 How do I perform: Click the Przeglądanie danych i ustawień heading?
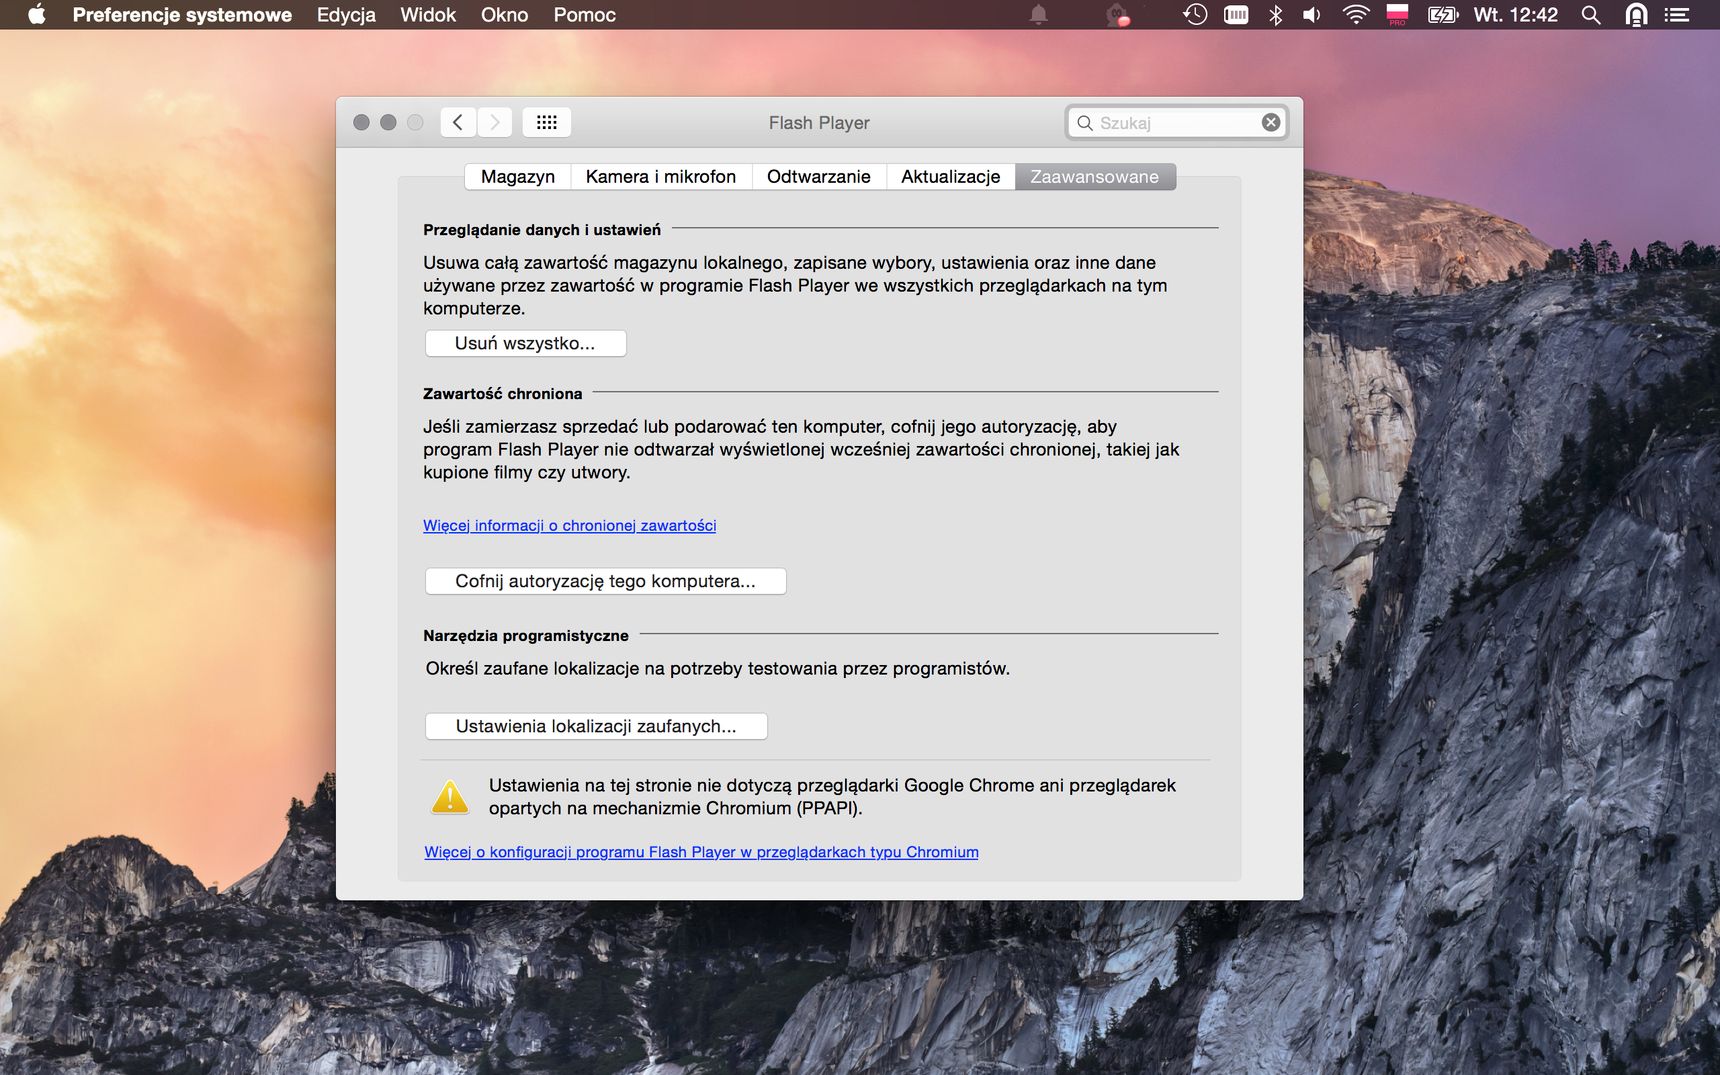pos(542,230)
